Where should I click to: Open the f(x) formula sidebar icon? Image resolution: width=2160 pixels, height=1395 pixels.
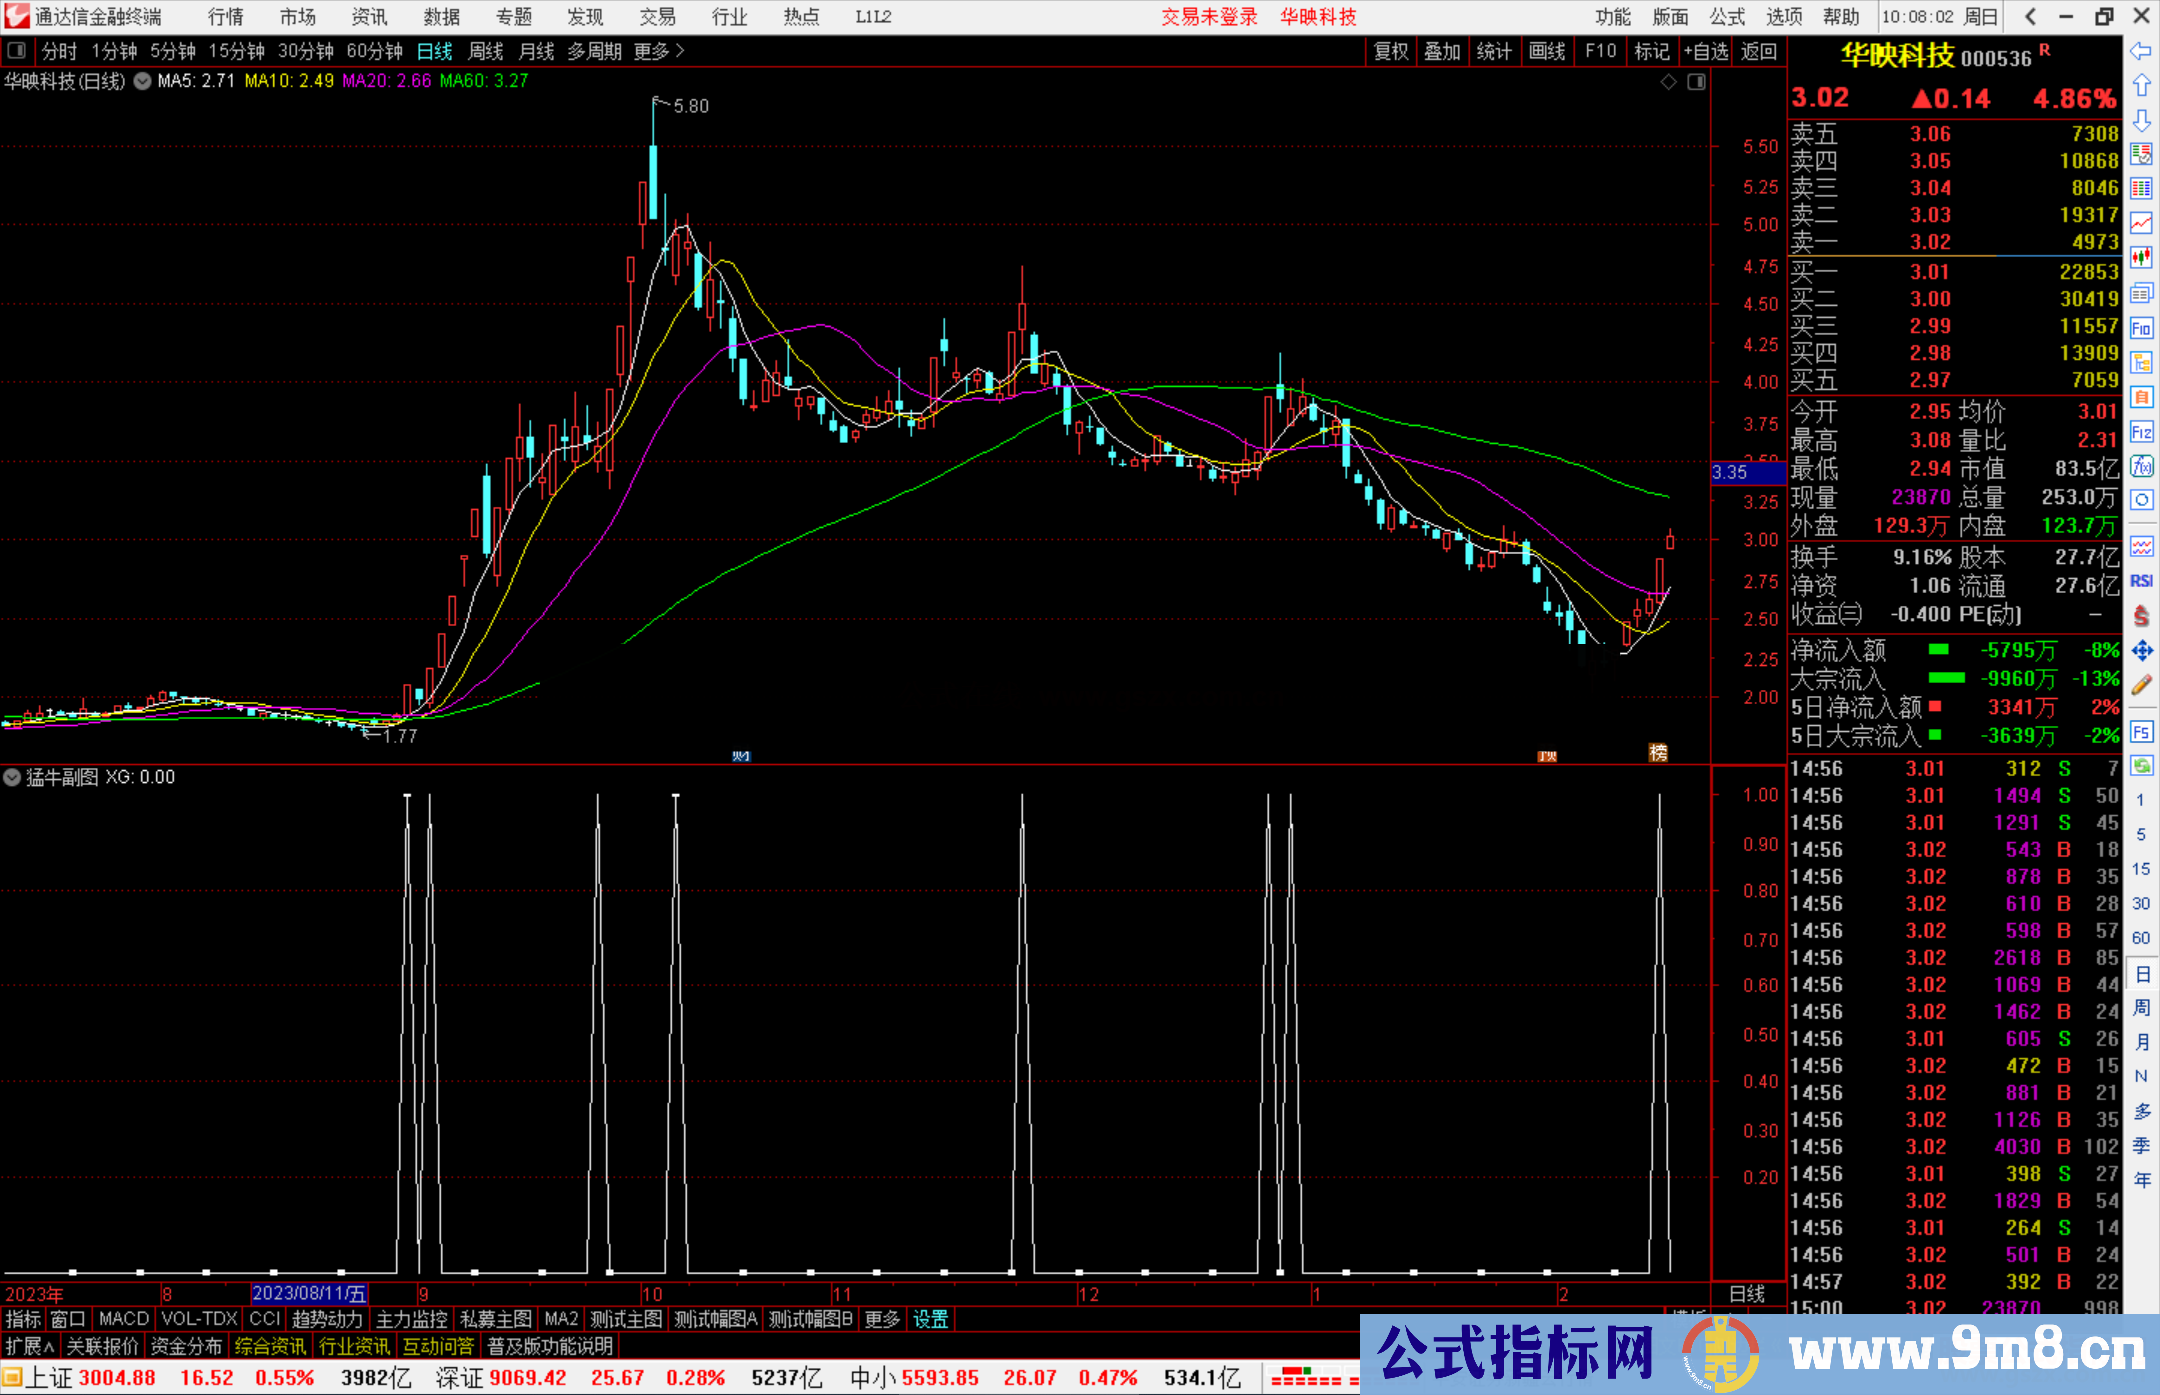[2141, 466]
